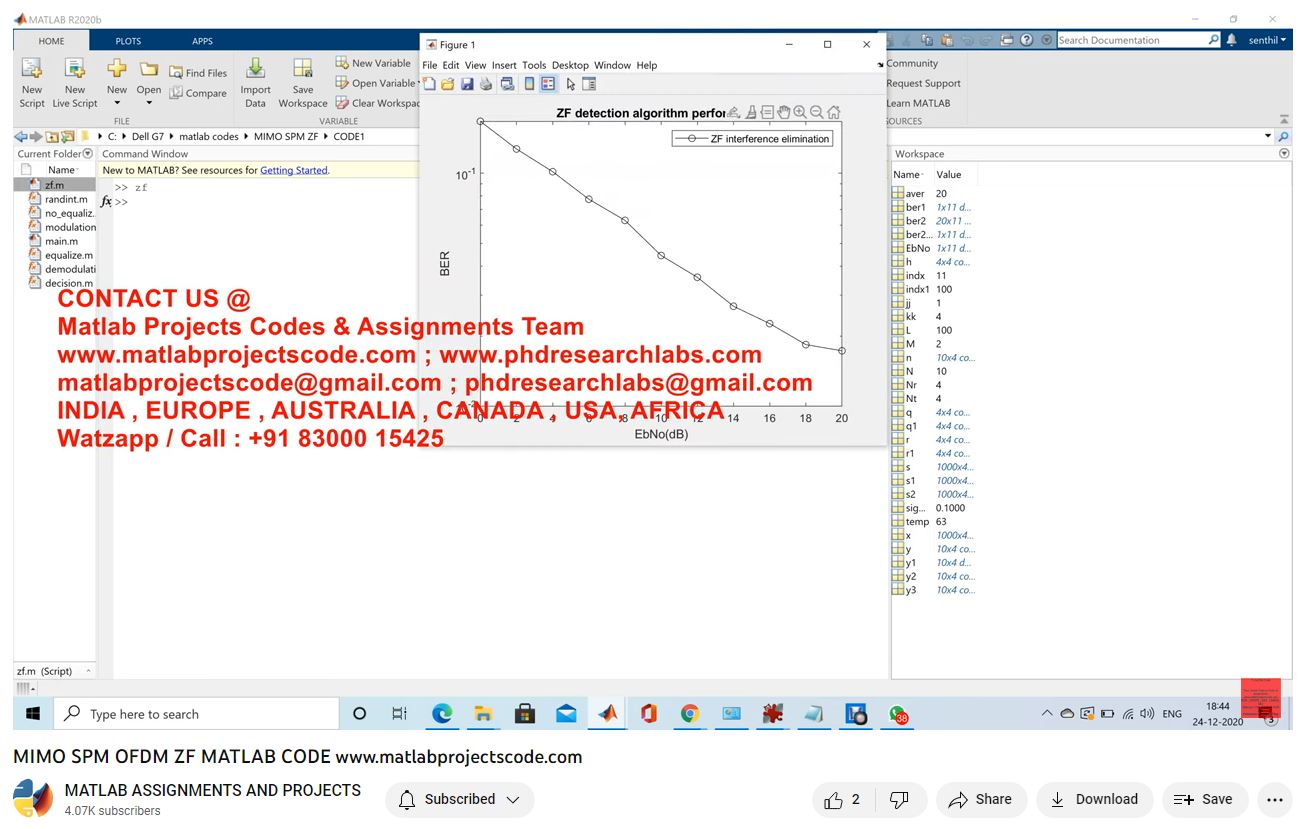
Task: Open the Current Folder panel actions dropdown
Action: click(x=88, y=154)
